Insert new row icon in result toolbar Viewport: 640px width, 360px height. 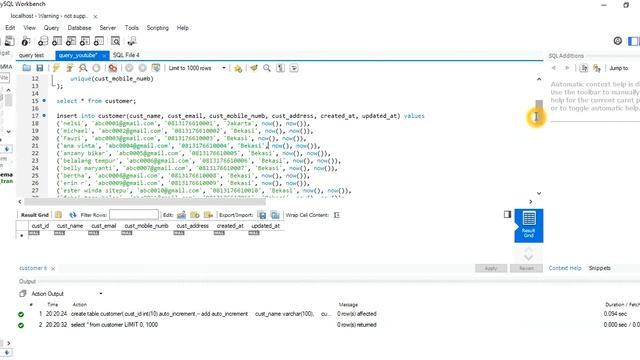(195, 215)
